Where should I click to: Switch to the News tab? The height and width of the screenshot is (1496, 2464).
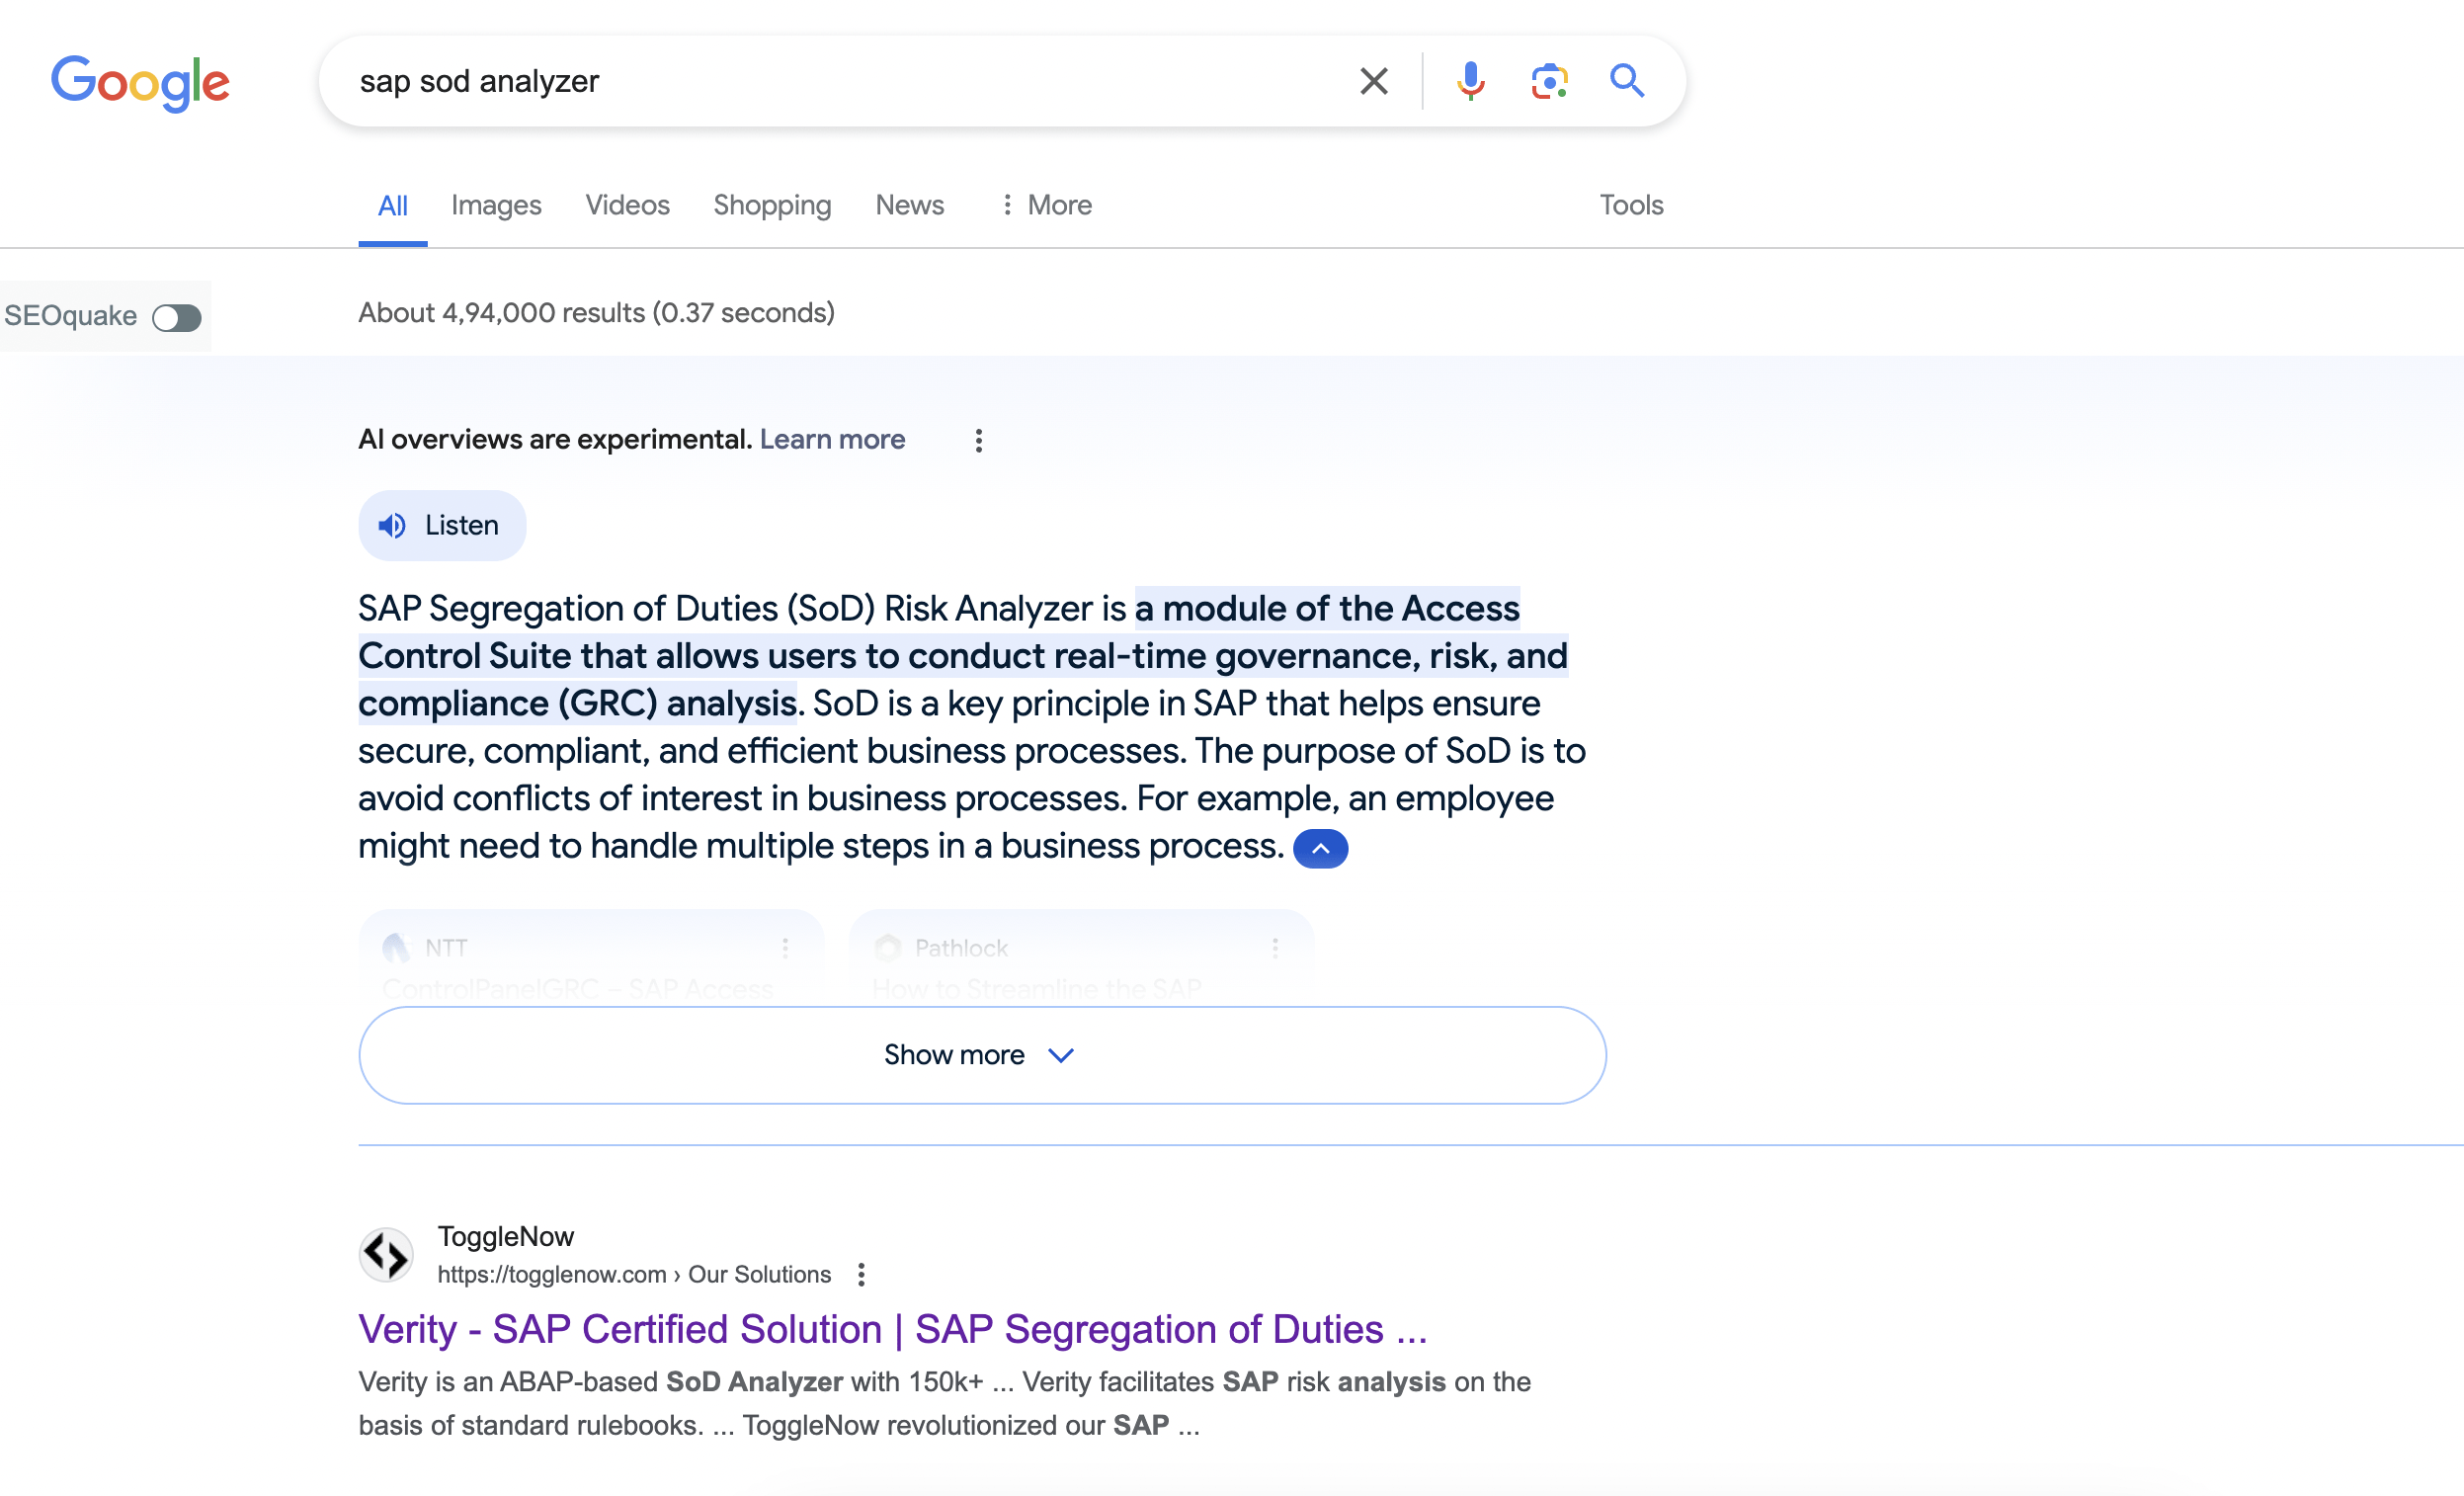(x=909, y=205)
